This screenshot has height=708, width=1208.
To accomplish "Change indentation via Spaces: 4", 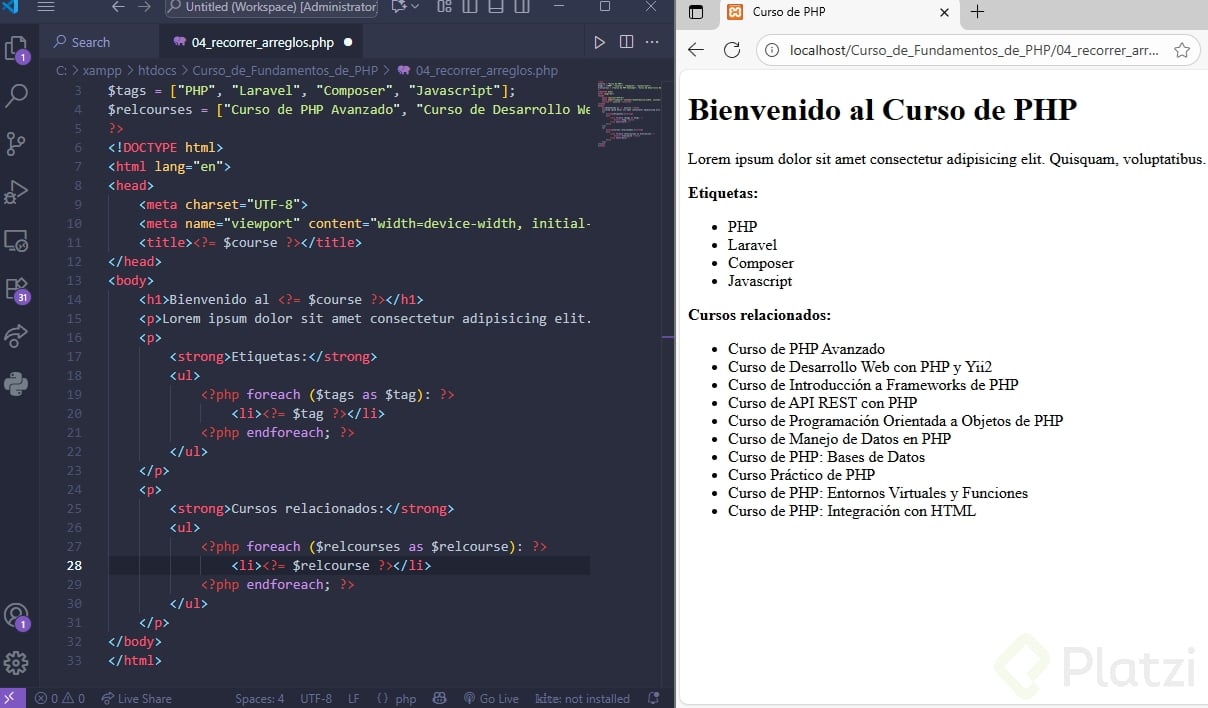I will 260,698.
